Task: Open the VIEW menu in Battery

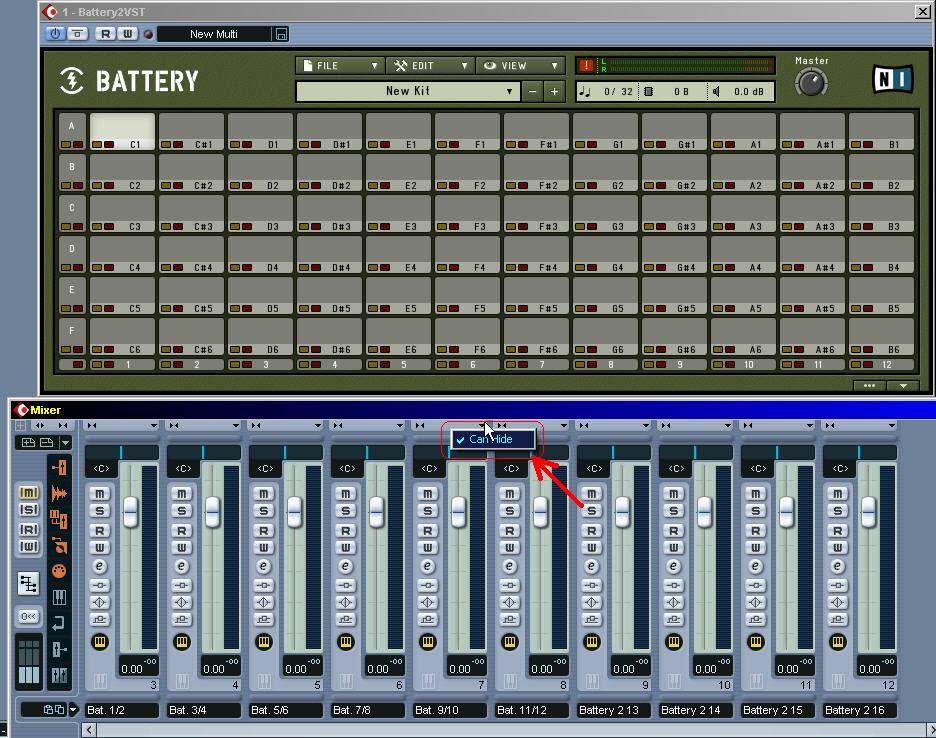Action: (x=520, y=66)
